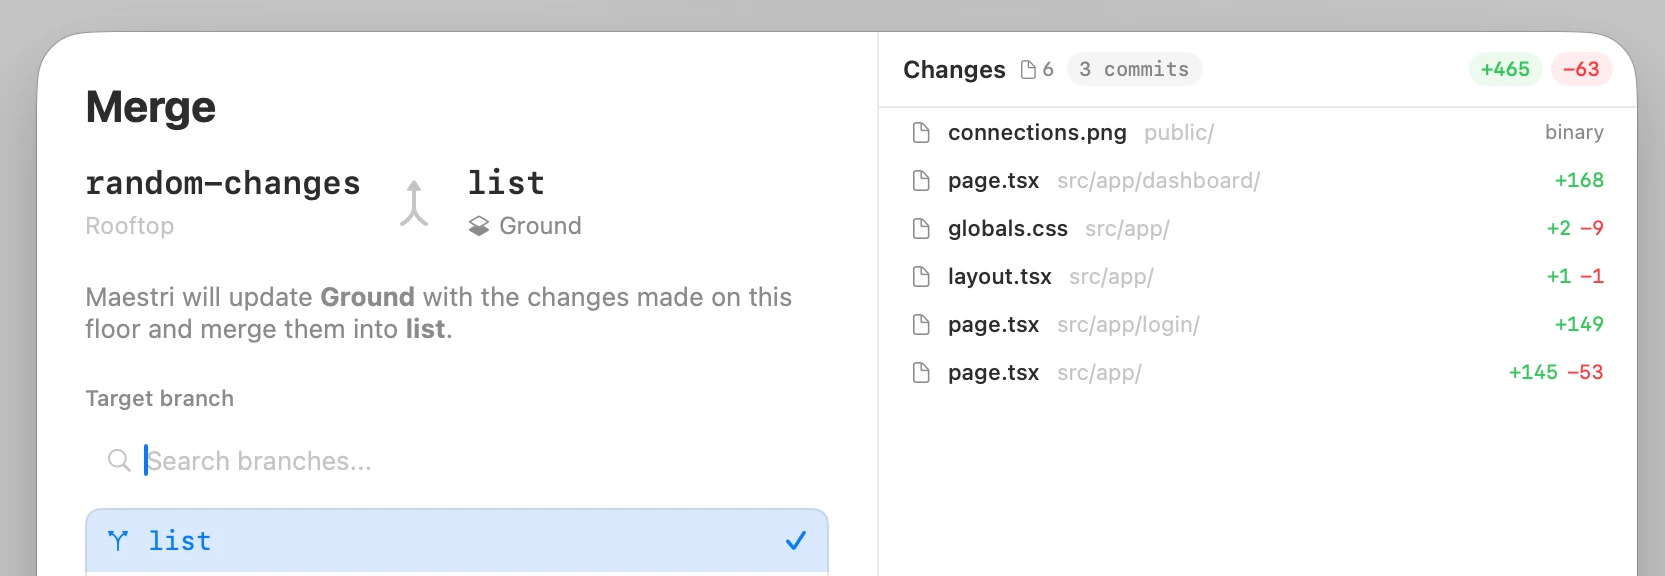Open page.tsx in the src/app folder
The width and height of the screenshot is (1665, 576).
(x=993, y=373)
